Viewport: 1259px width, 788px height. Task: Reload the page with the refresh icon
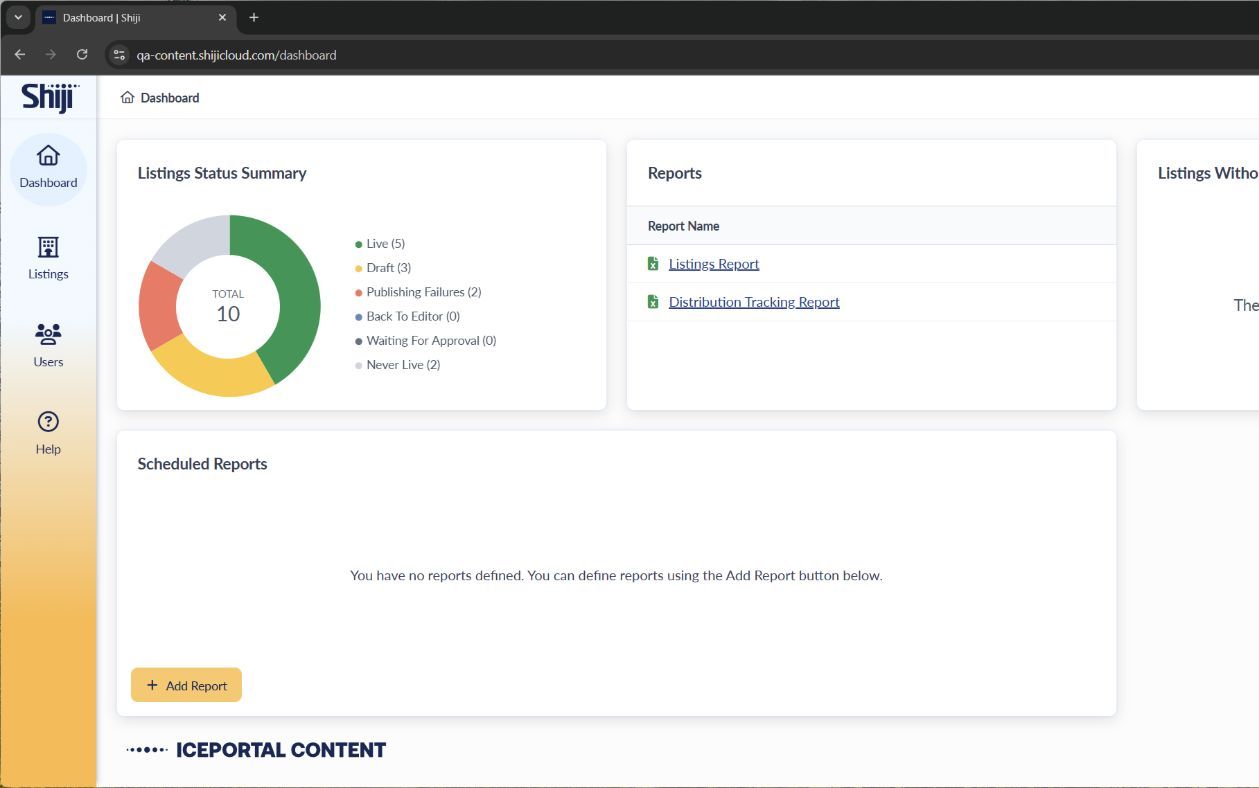tap(82, 54)
